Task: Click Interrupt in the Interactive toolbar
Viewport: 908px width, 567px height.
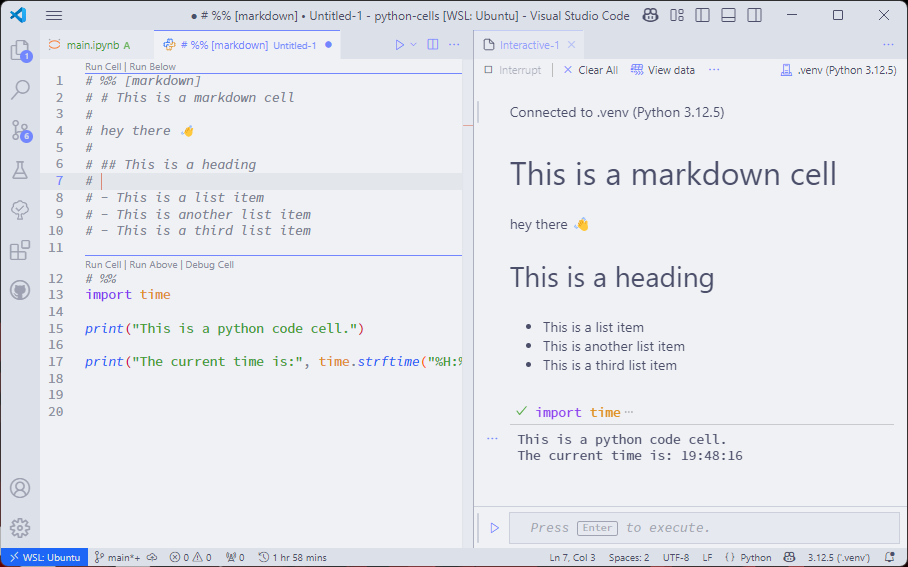Action: click(x=512, y=70)
